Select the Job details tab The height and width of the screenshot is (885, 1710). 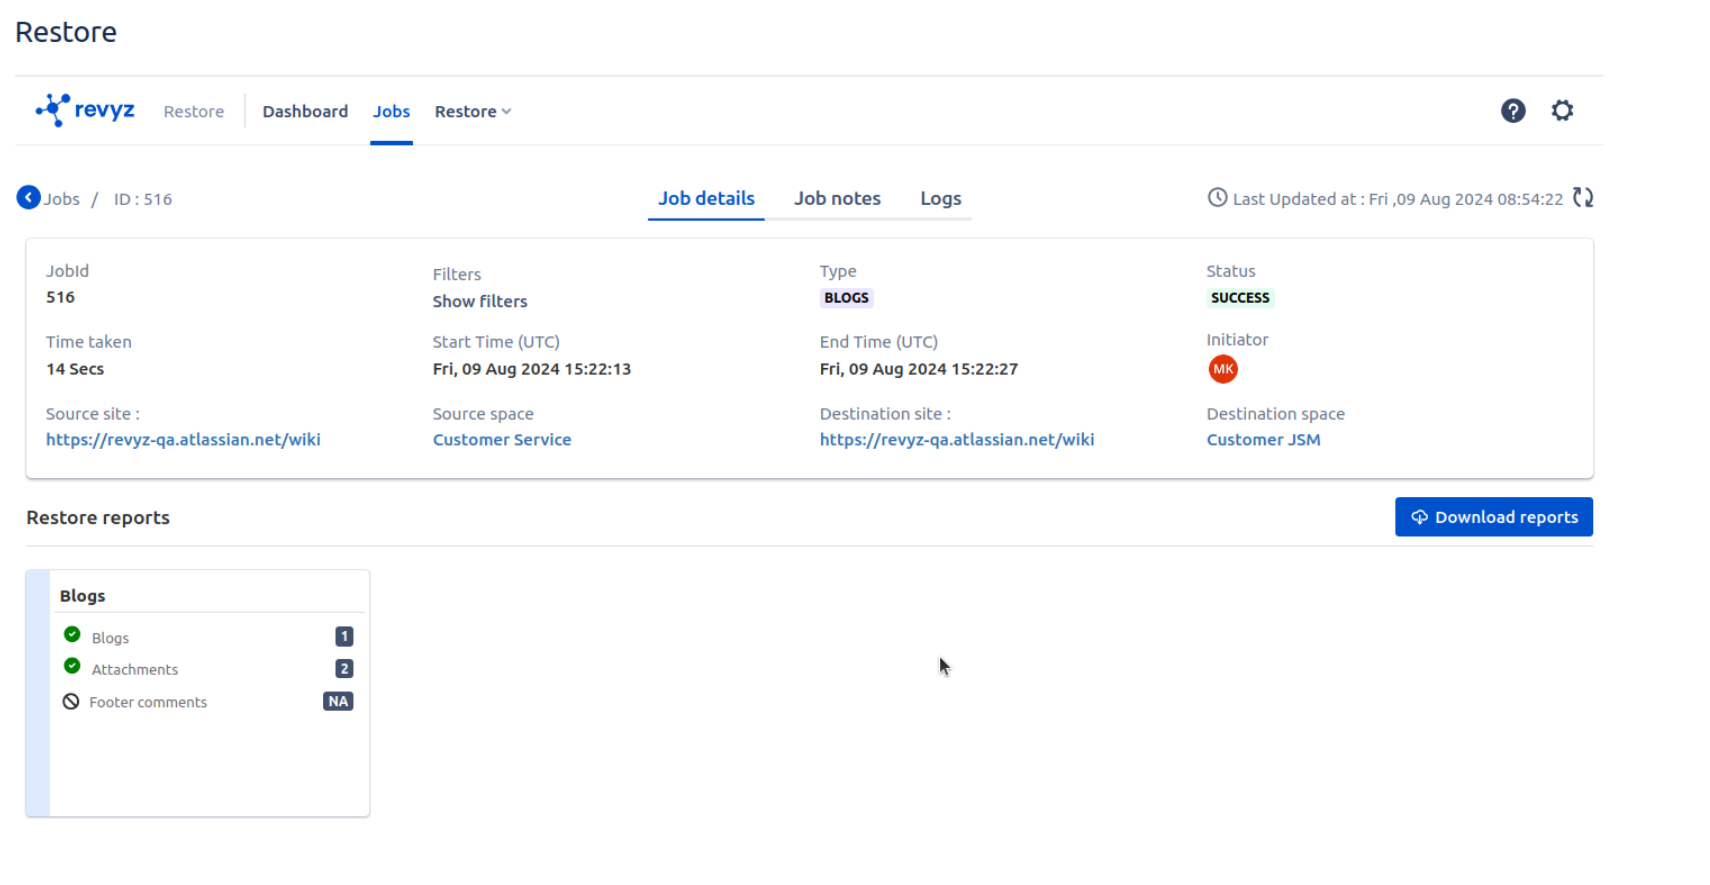(706, 198)
